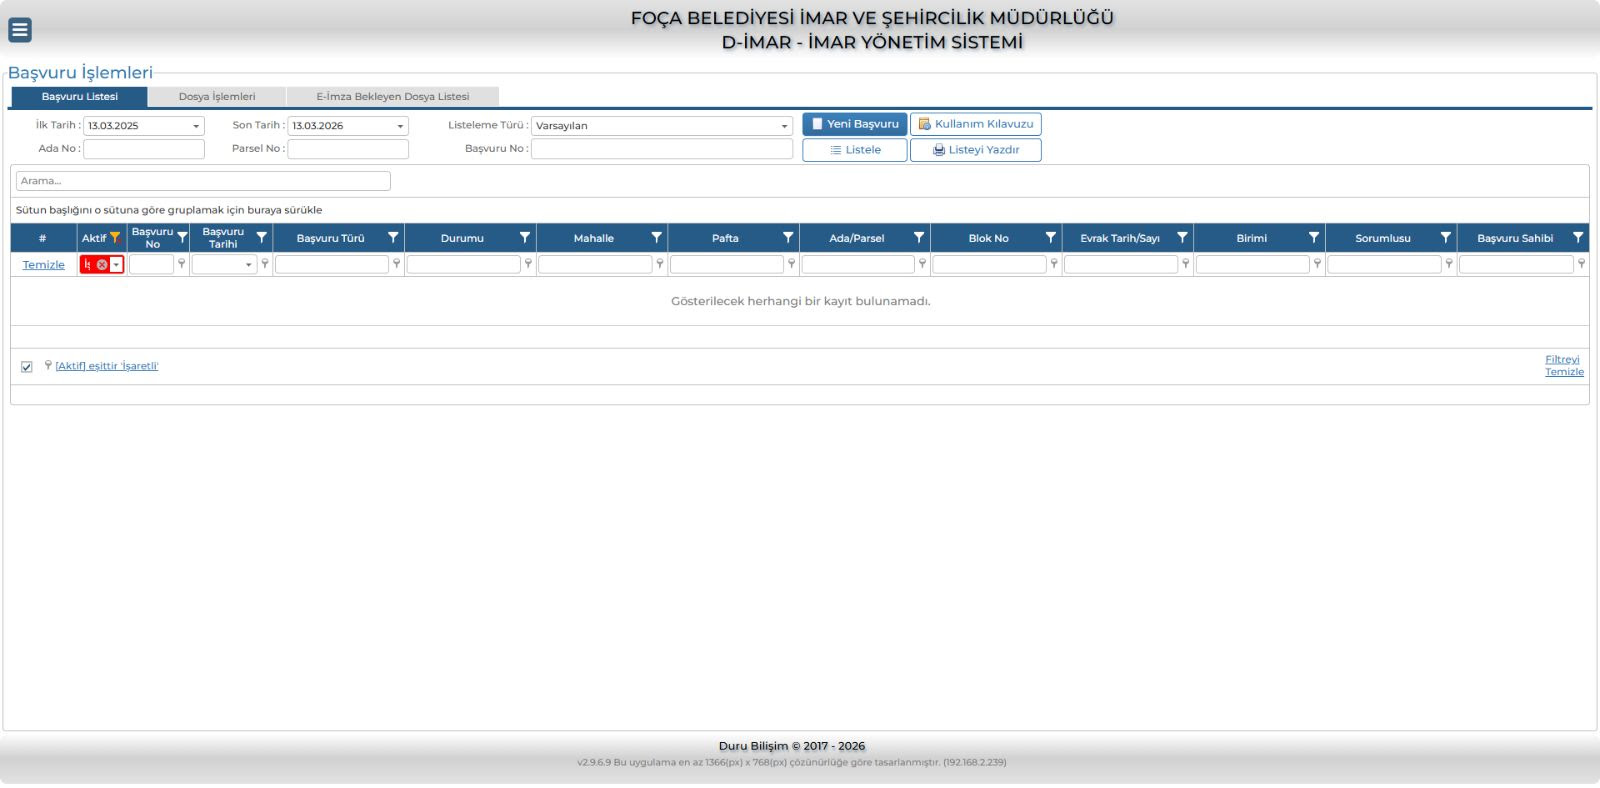
Task: Uncheck the active filter checkbox in grid footer
Action: coord(27,367)
